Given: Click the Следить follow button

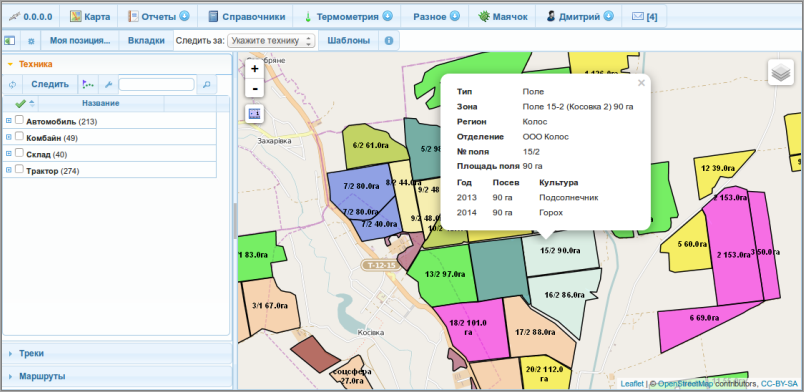Looking at the screenshot, I should tap(50, 85).
